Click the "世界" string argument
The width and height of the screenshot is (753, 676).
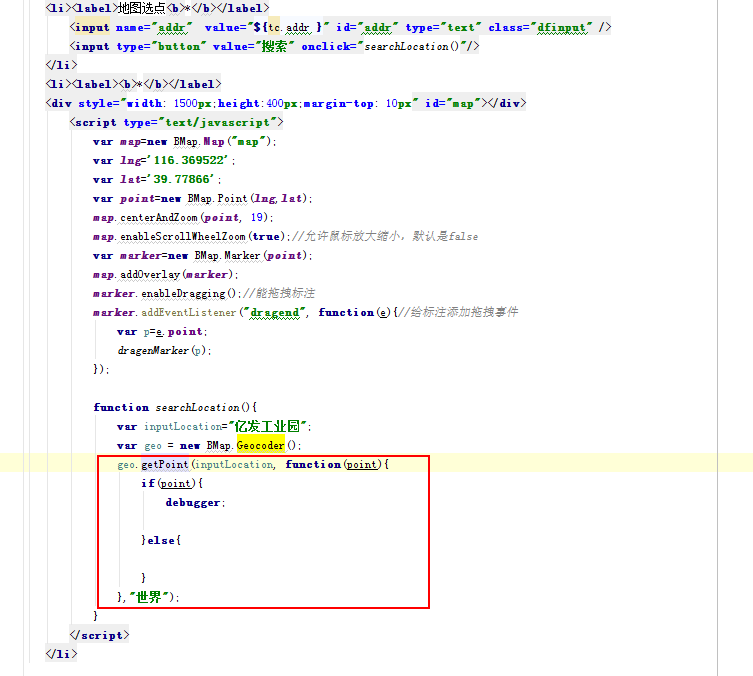[x=149, y=597]
